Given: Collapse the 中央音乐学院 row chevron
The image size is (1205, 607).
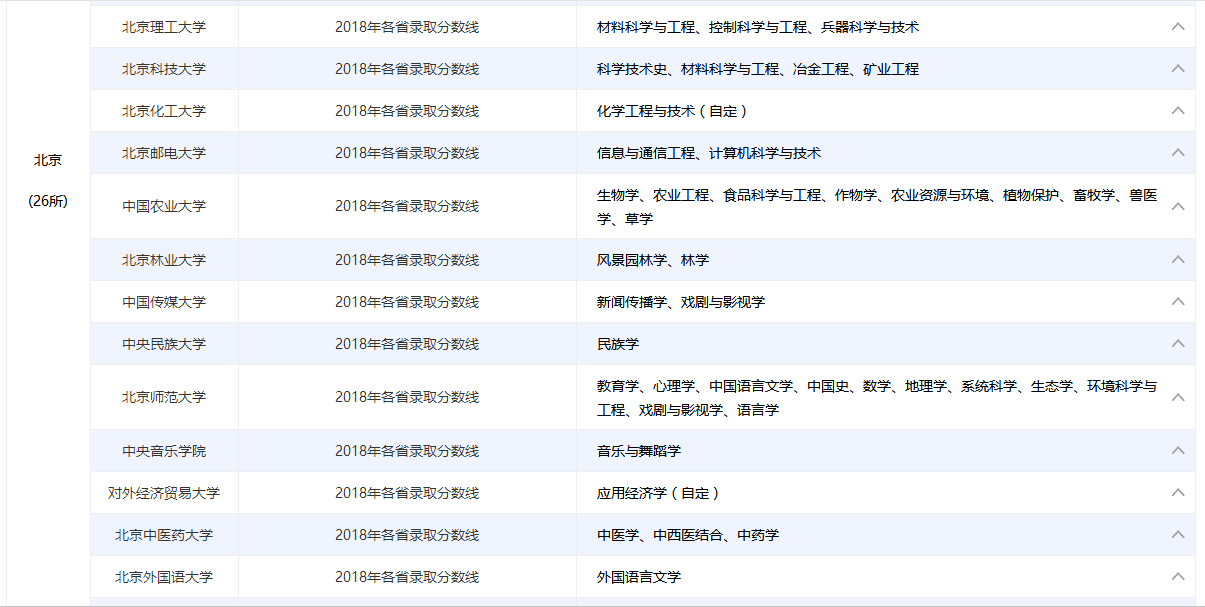Looking at the screenshot, I should (1178, 451).
